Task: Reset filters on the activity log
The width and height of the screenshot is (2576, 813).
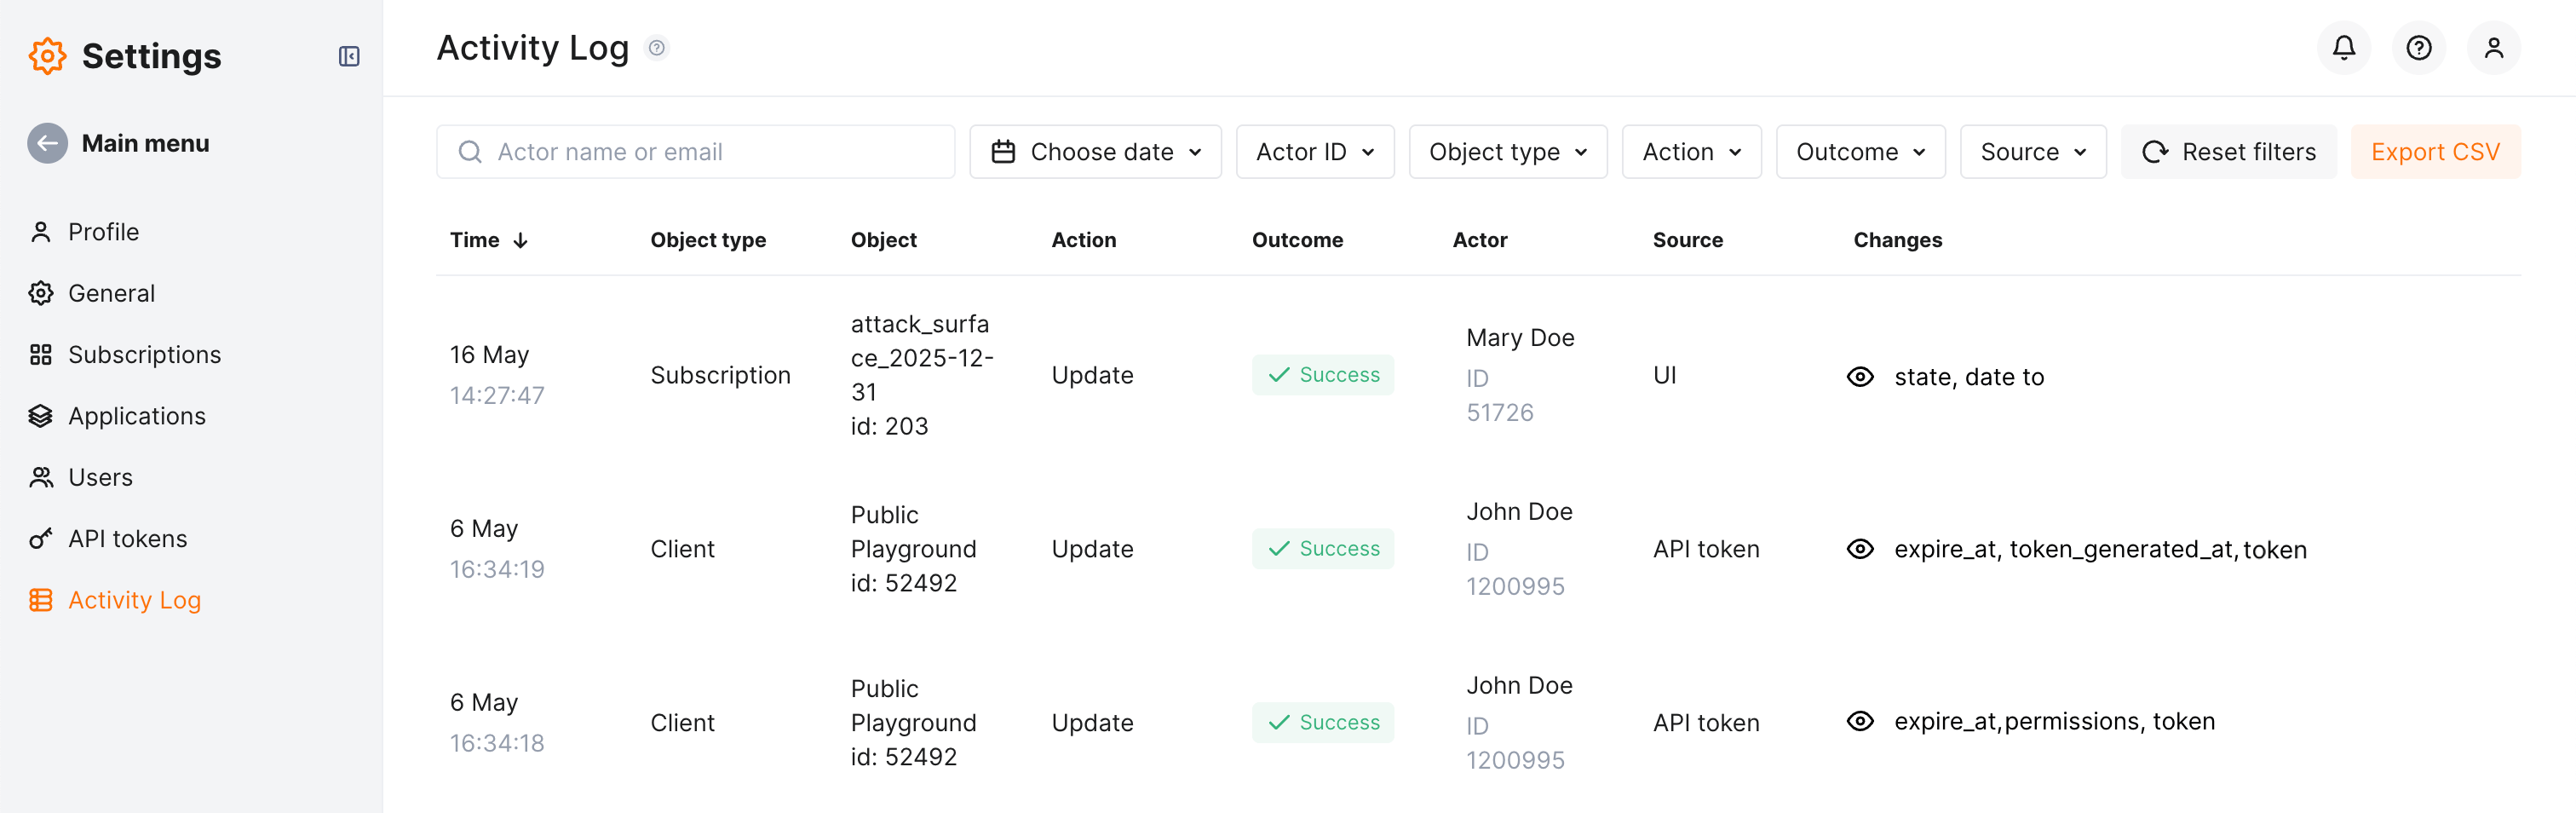Action: point(2228,152)
